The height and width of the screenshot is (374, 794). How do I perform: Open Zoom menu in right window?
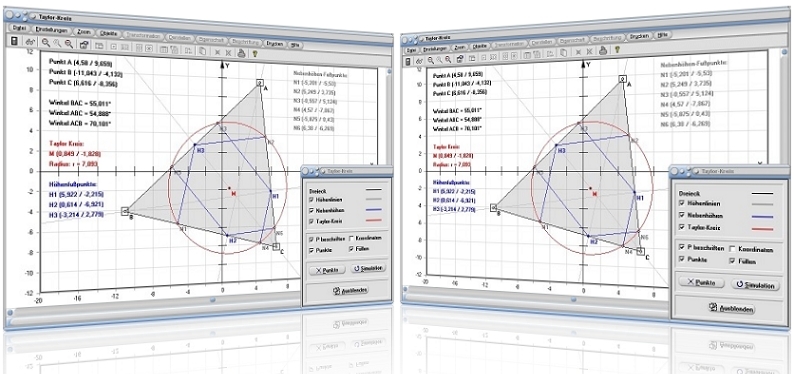(x=460, y=47)
